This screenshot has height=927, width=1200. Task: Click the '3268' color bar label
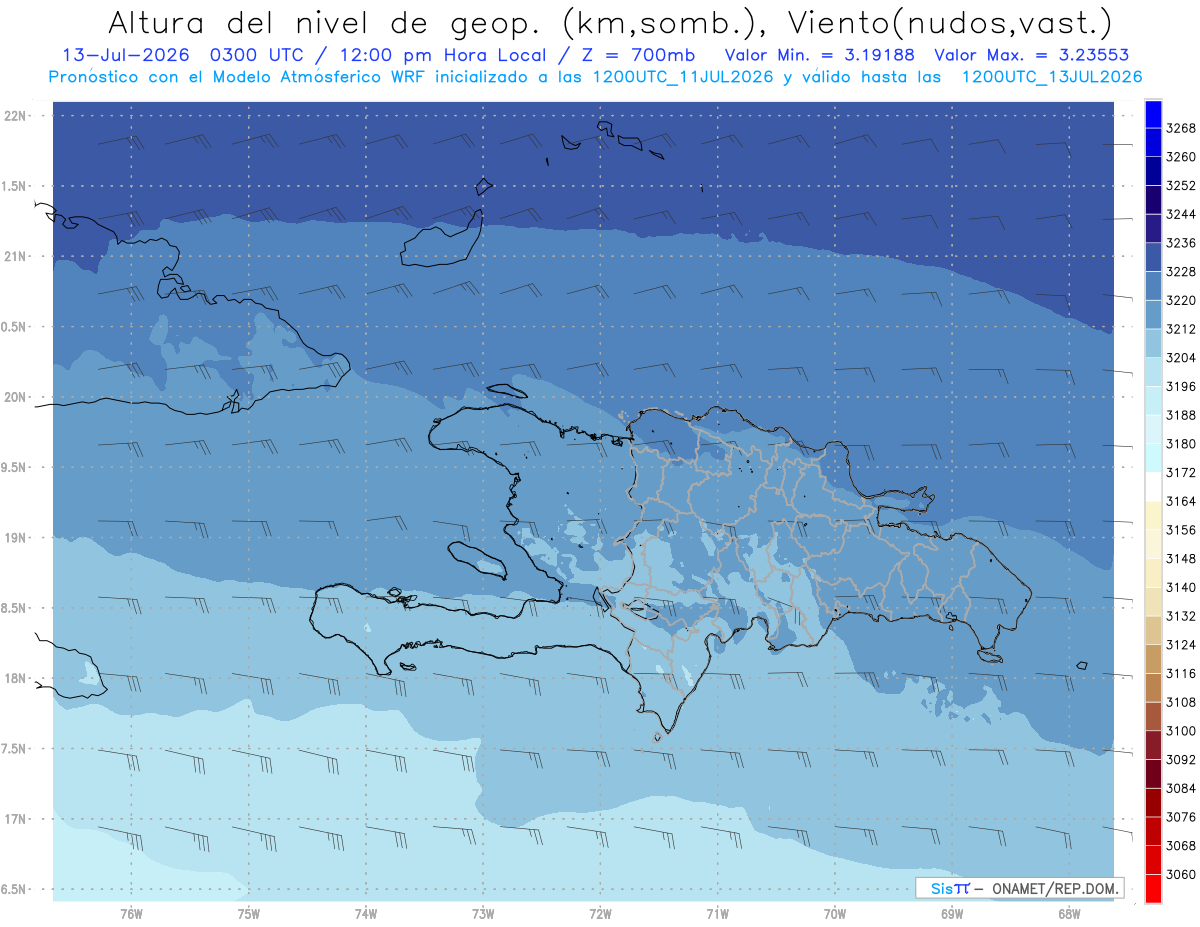coord(1180,128)
